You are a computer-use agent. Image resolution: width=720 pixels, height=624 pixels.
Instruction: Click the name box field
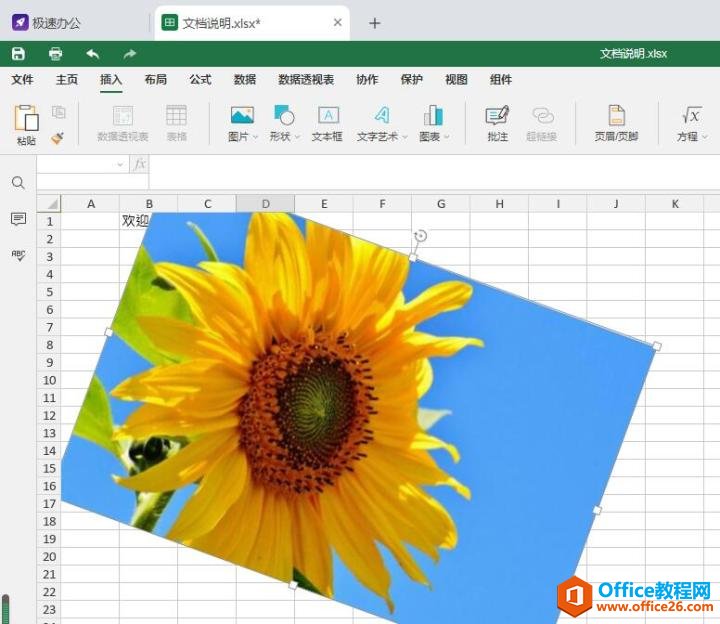76,164
